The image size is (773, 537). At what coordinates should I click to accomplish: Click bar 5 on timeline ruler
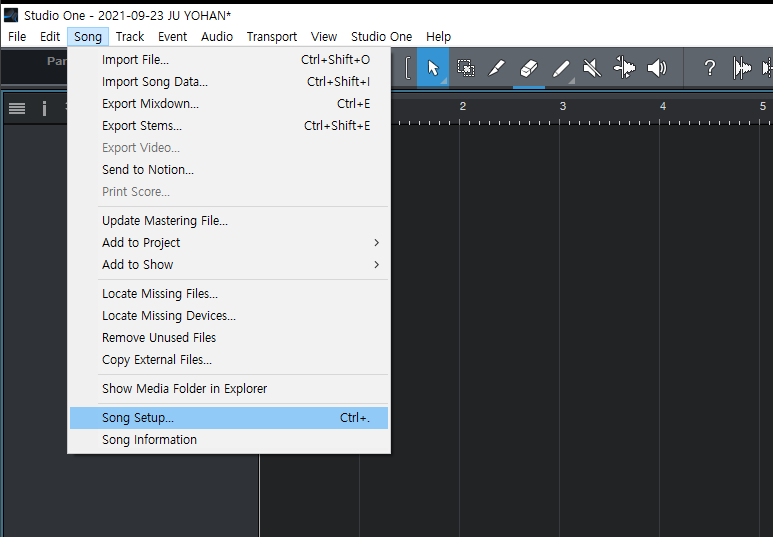tap(763, 106)
